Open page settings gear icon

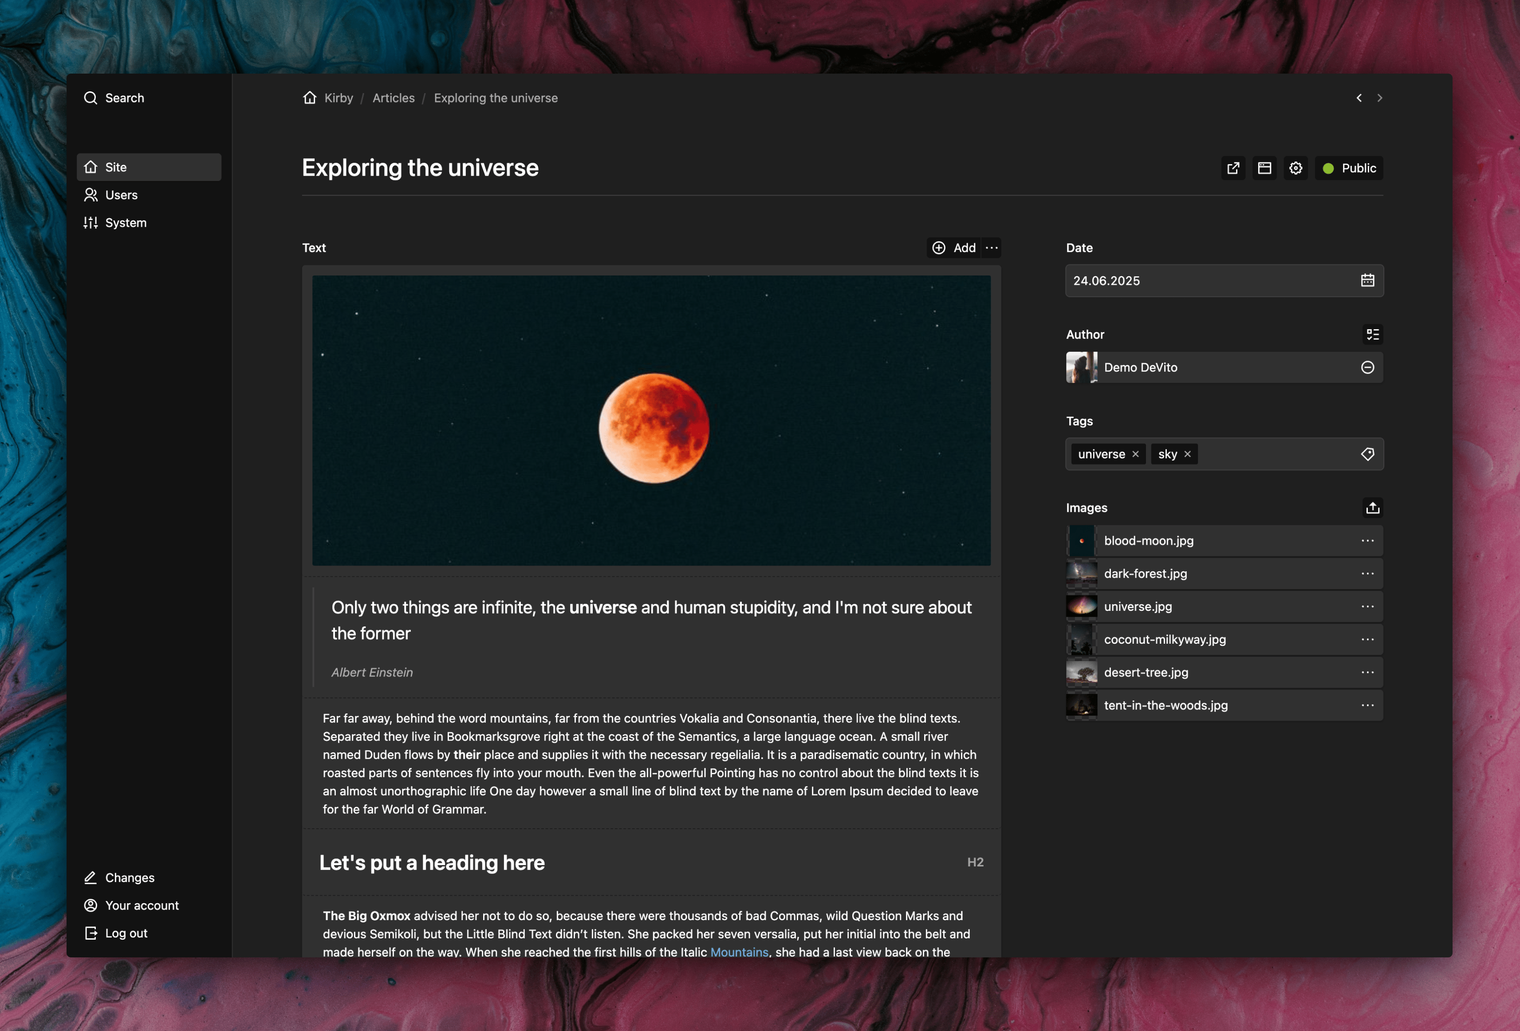coord(1296,168)
